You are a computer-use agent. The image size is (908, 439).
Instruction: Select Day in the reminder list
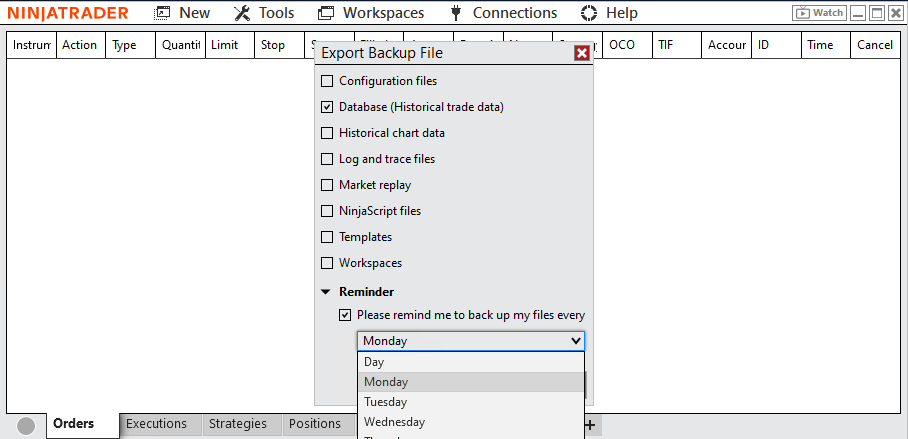tap(374, 362)
